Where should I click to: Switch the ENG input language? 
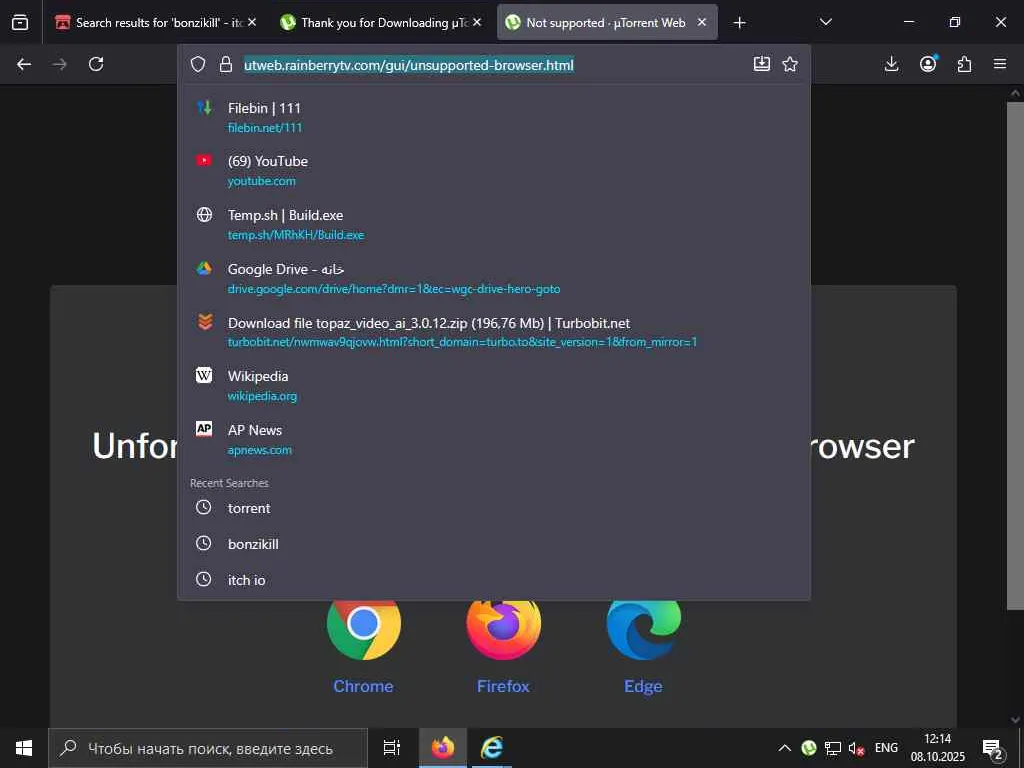(x=886, y=748)
